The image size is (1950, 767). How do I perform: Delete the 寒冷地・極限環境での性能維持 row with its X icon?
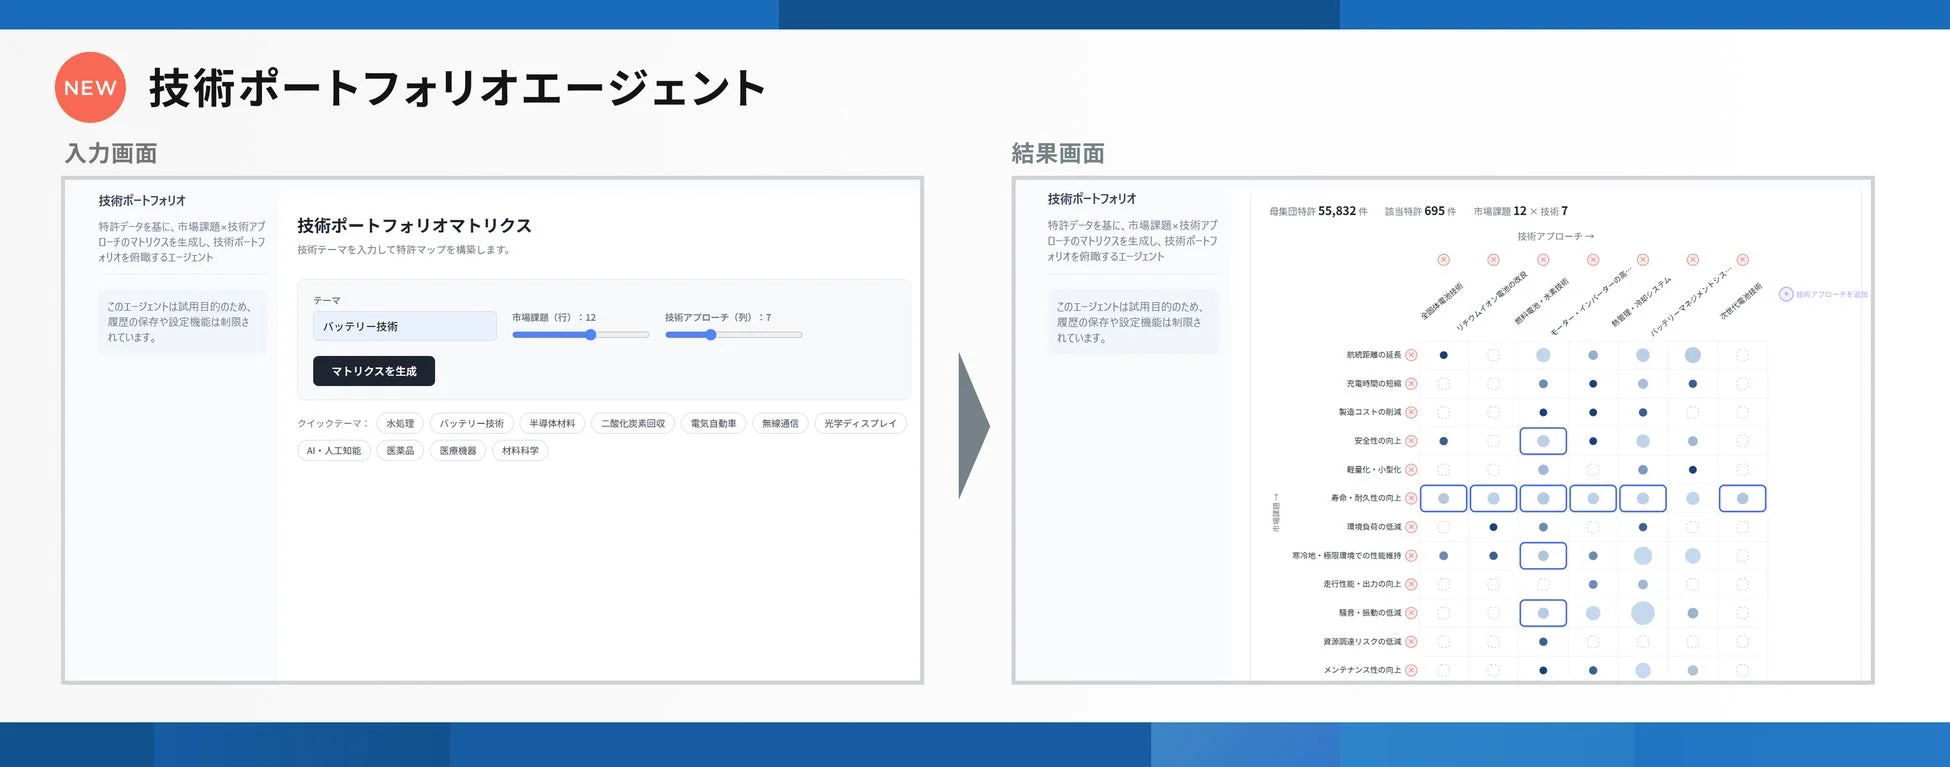(1411, 556)
